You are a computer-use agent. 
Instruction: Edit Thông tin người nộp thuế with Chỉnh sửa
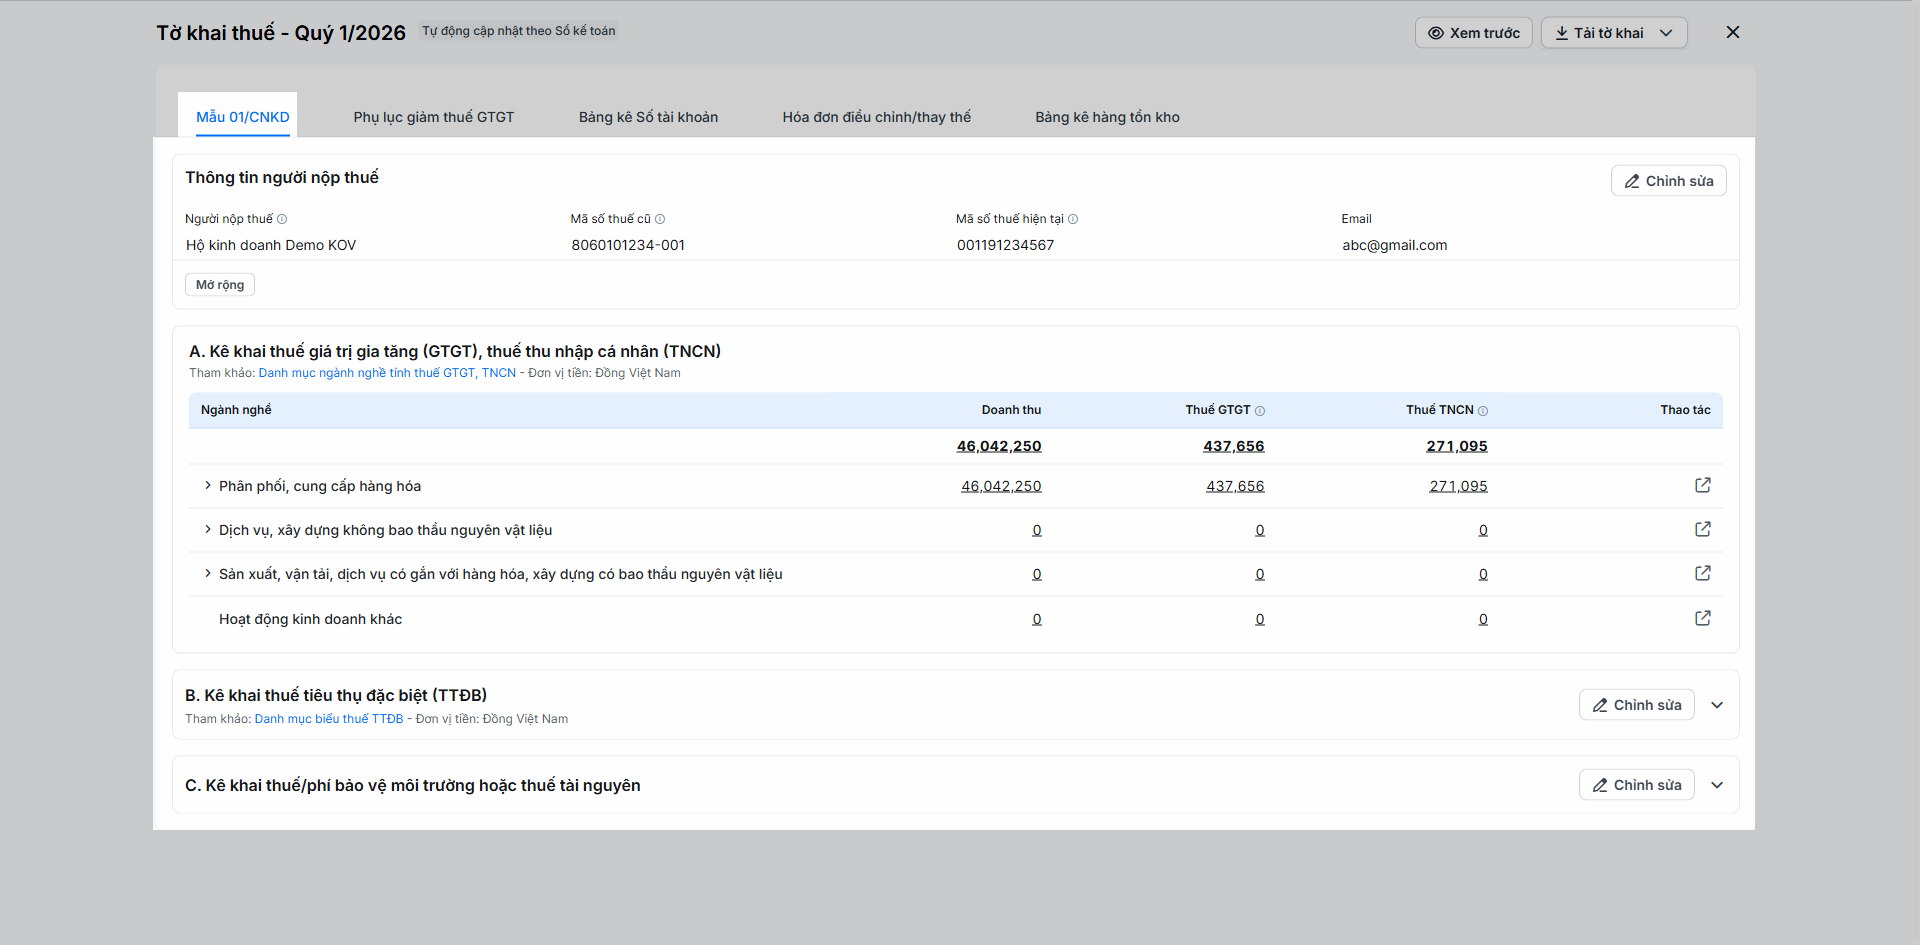1669,181
